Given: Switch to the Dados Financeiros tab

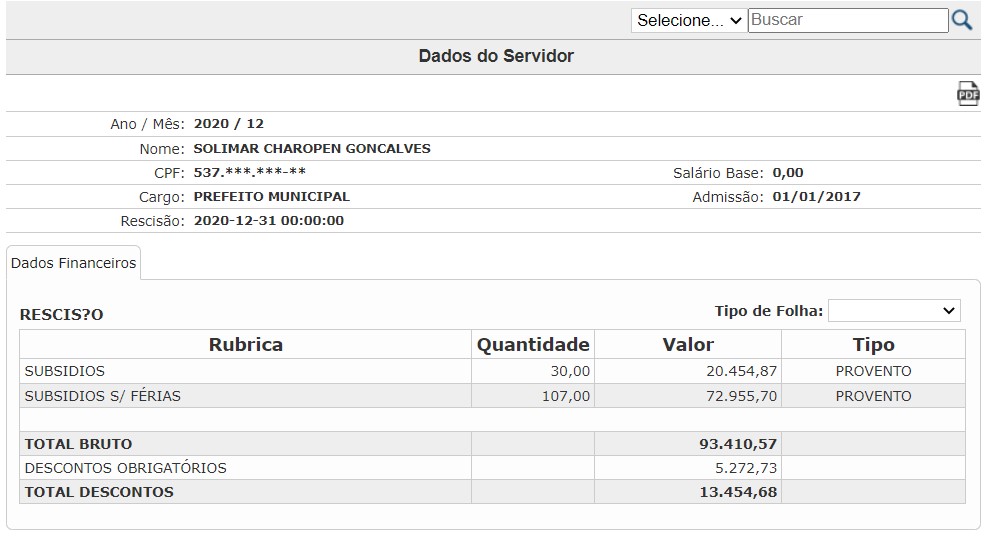Looking at the screenshot, I should coord(73,263).
